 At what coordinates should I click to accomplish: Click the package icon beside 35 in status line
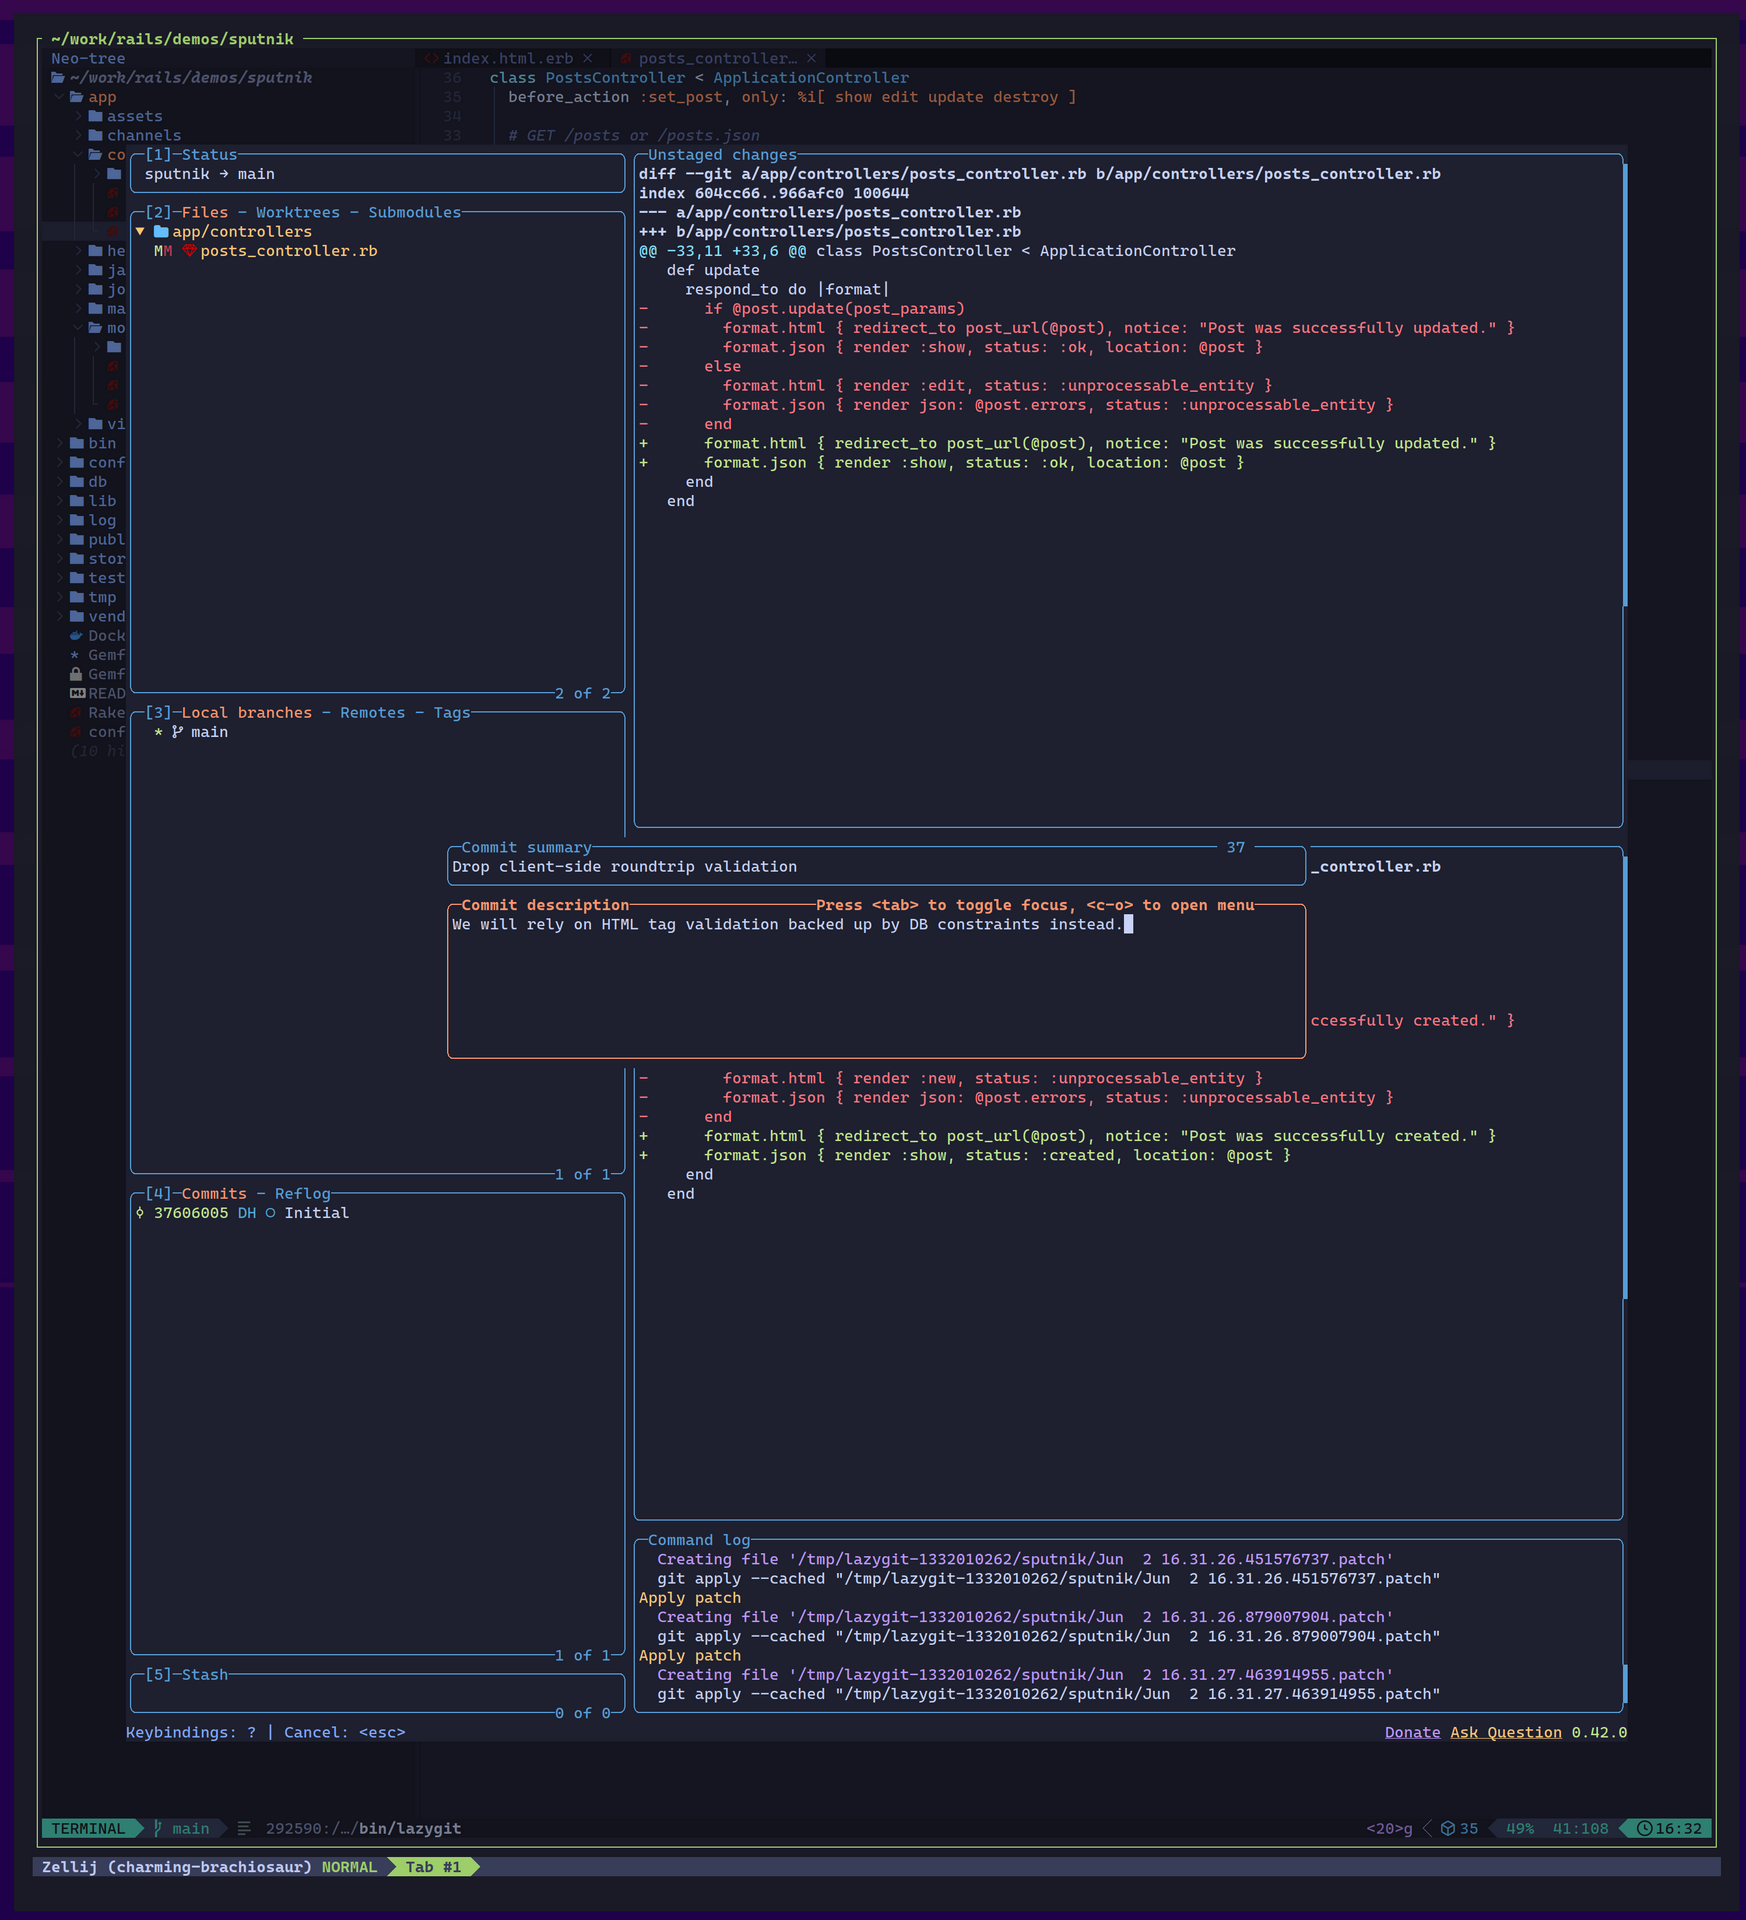click(1447, 1829)
